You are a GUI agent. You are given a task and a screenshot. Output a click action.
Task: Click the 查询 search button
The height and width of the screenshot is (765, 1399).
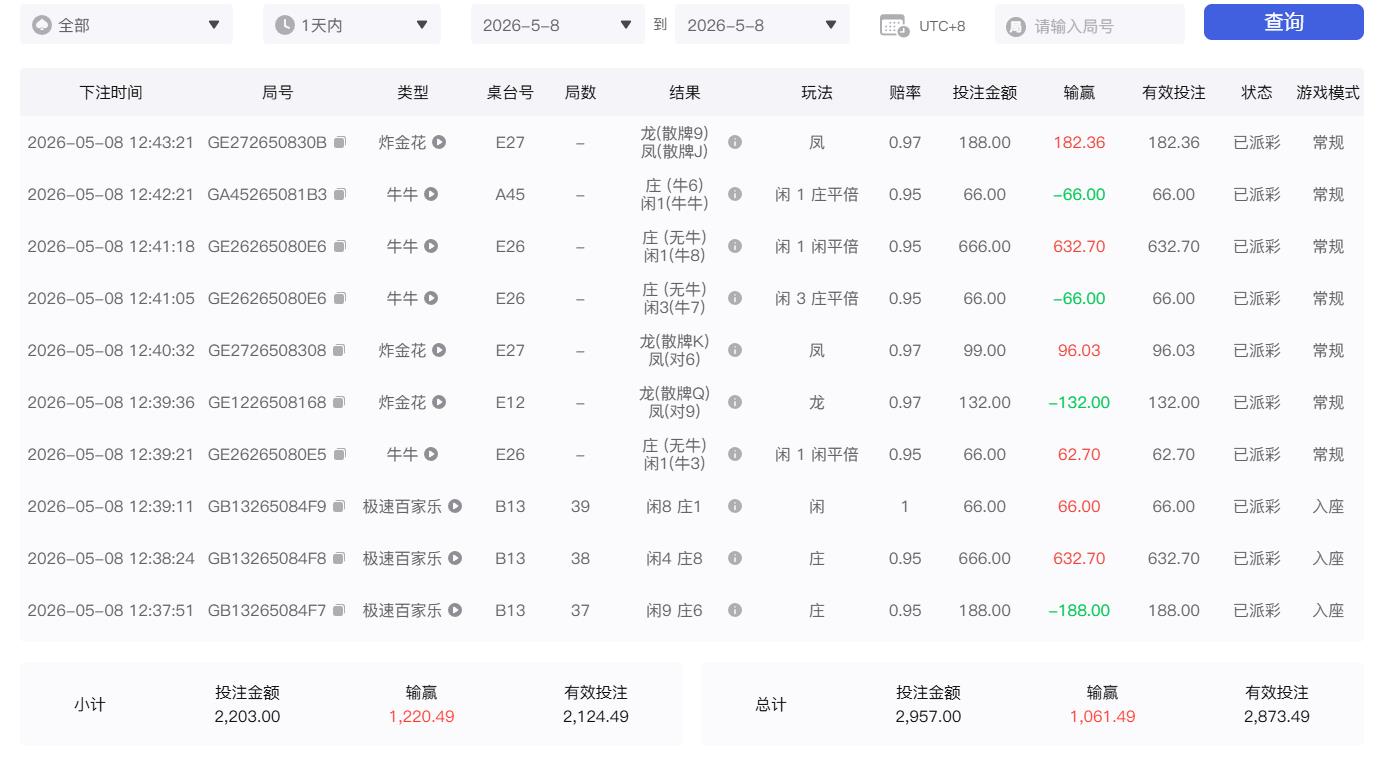1284,22
